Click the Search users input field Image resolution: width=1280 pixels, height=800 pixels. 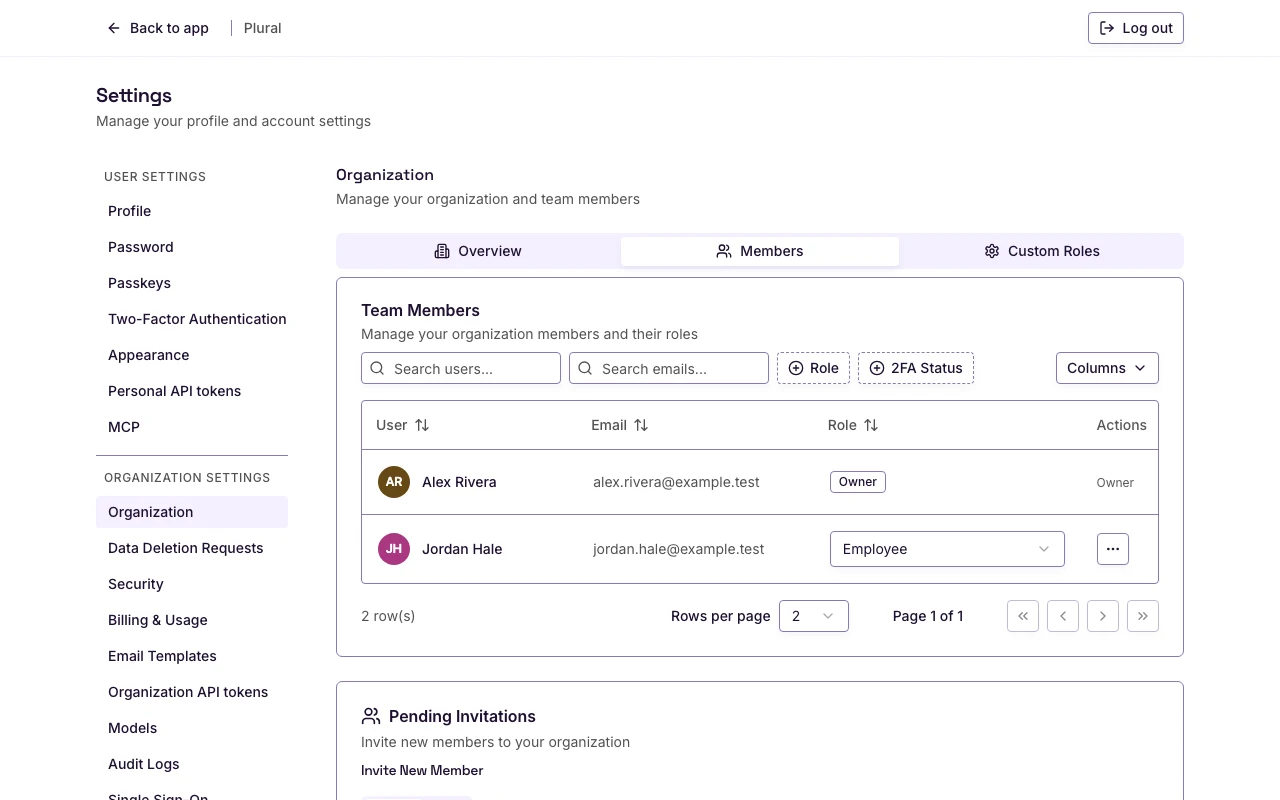(x=461, y=368)
